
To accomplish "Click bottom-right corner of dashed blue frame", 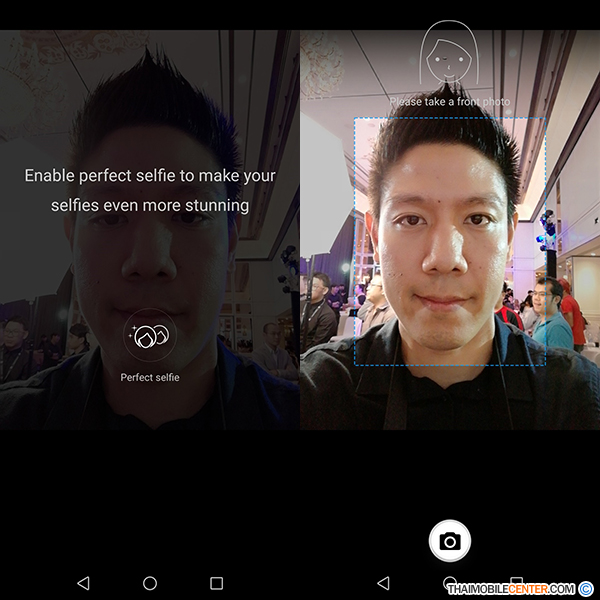I will pos(544,364).
